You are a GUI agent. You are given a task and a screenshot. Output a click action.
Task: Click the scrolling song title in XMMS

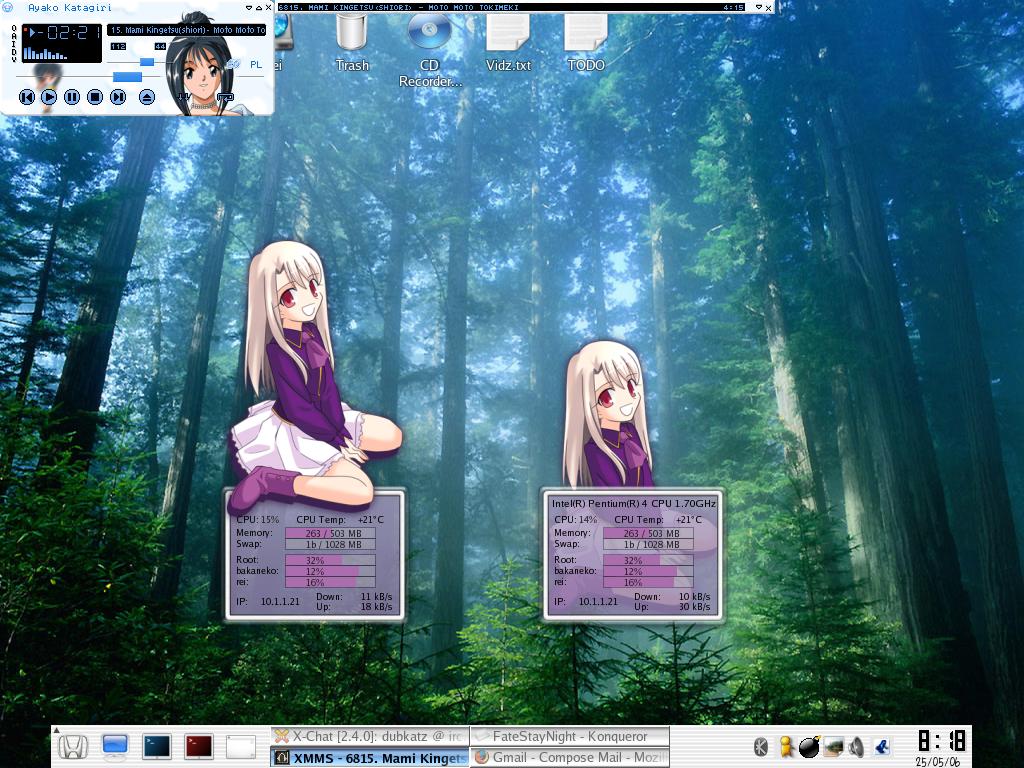click(187, 30)
